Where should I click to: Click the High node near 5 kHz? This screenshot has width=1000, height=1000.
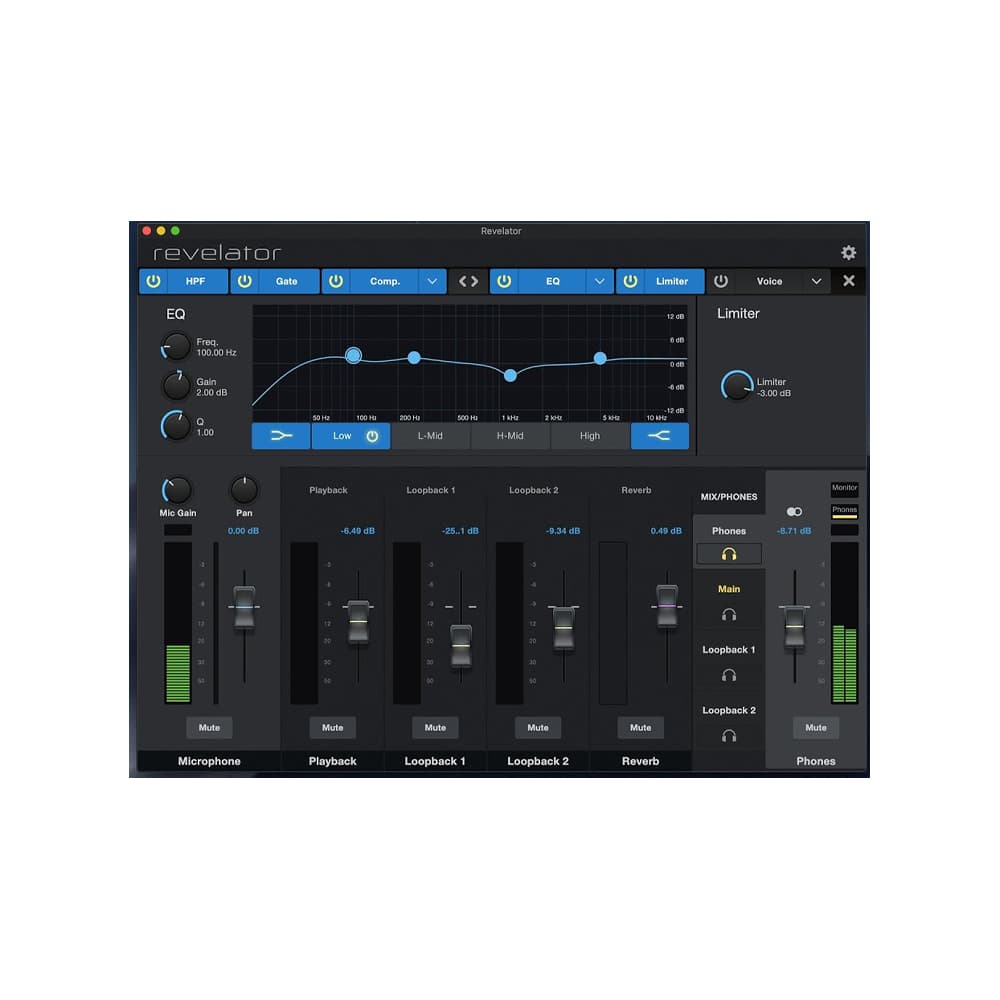(600, 358)
